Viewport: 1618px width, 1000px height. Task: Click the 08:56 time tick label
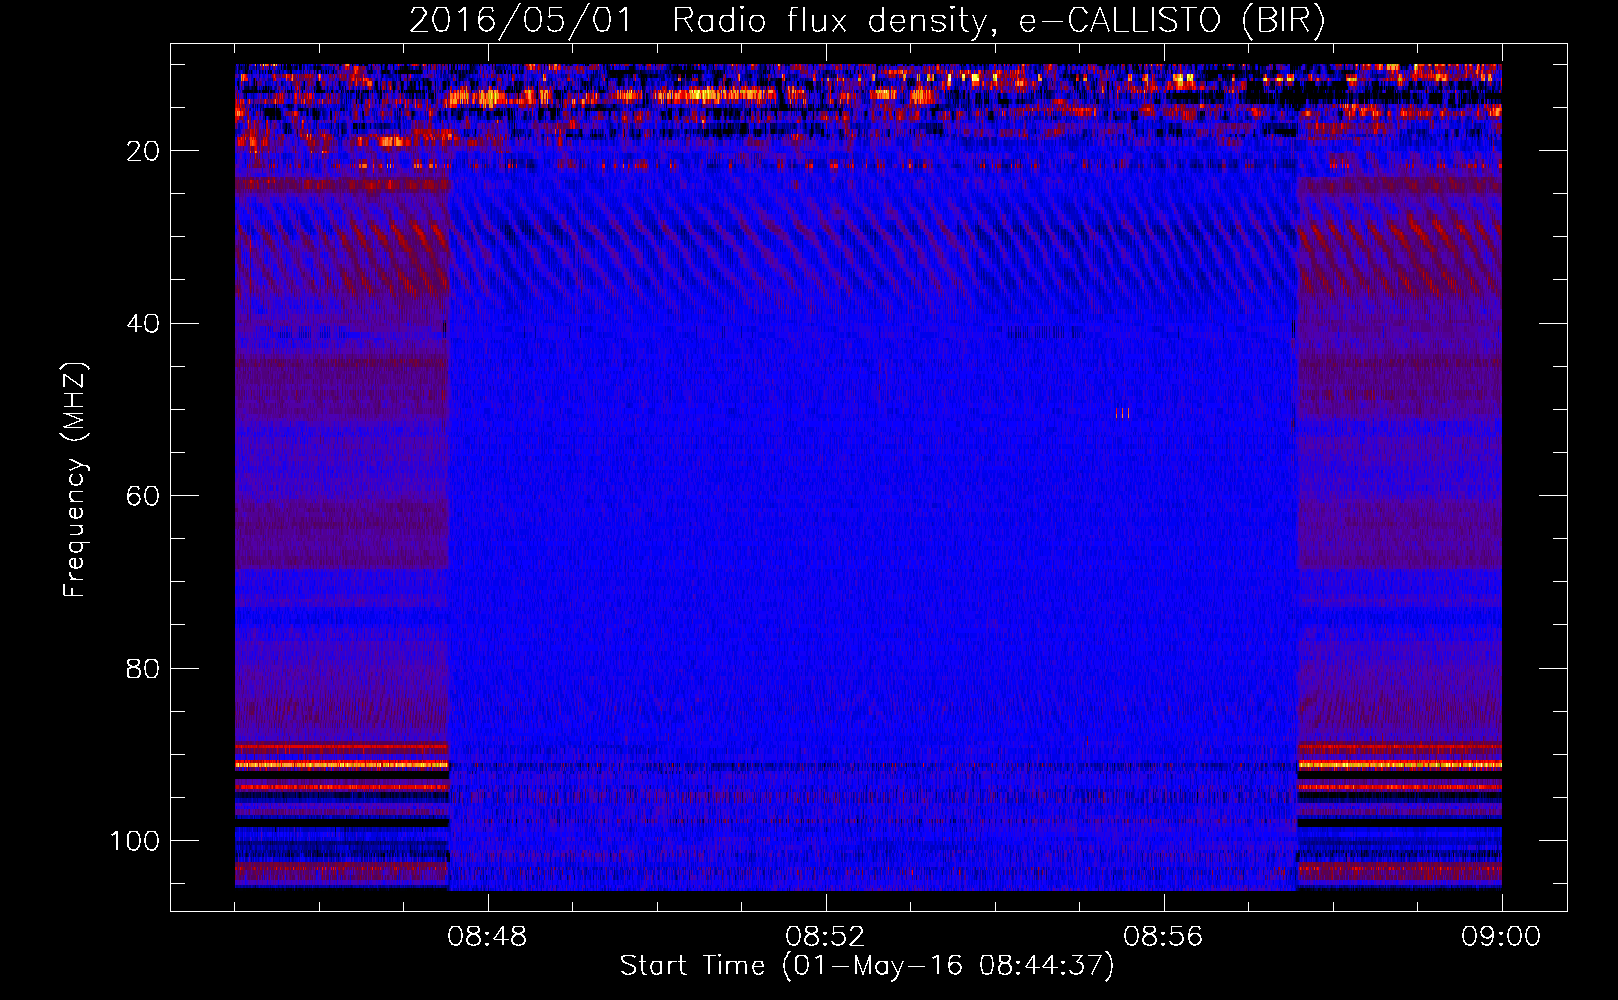point(1163,937)
